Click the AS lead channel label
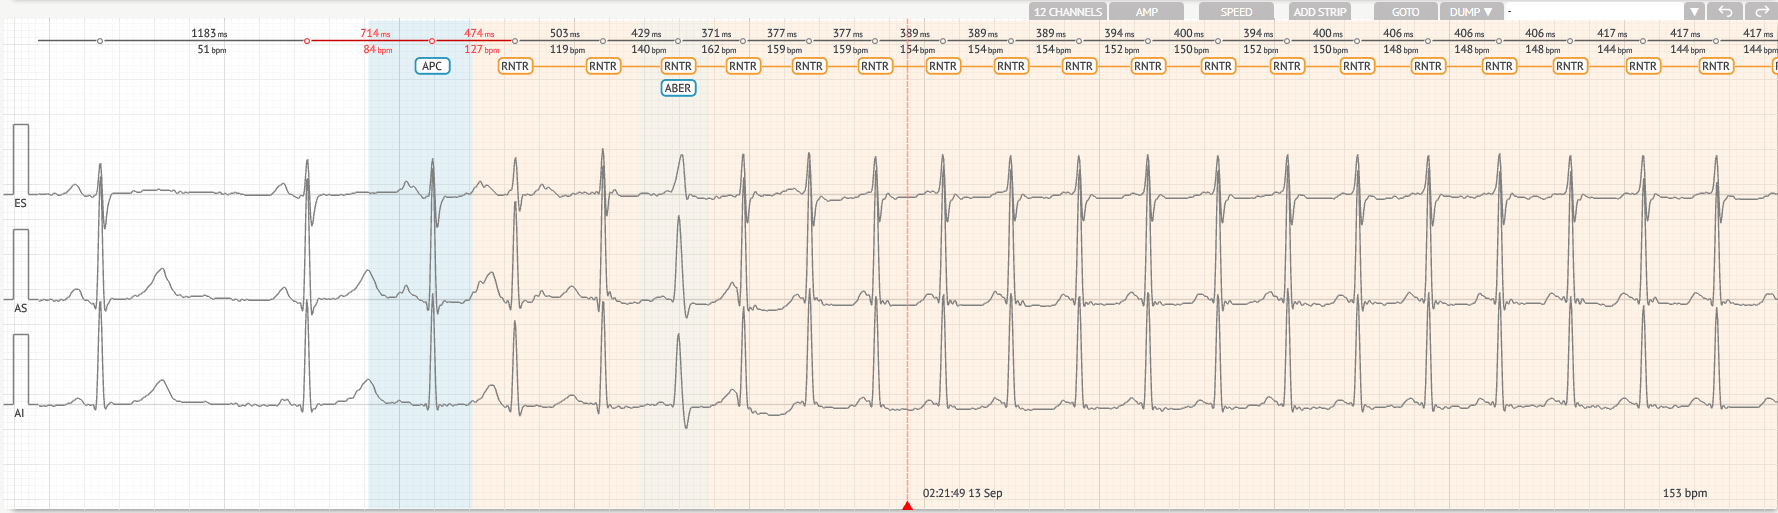The height and width of the screenshot is (513, 1778). point(20,308)
